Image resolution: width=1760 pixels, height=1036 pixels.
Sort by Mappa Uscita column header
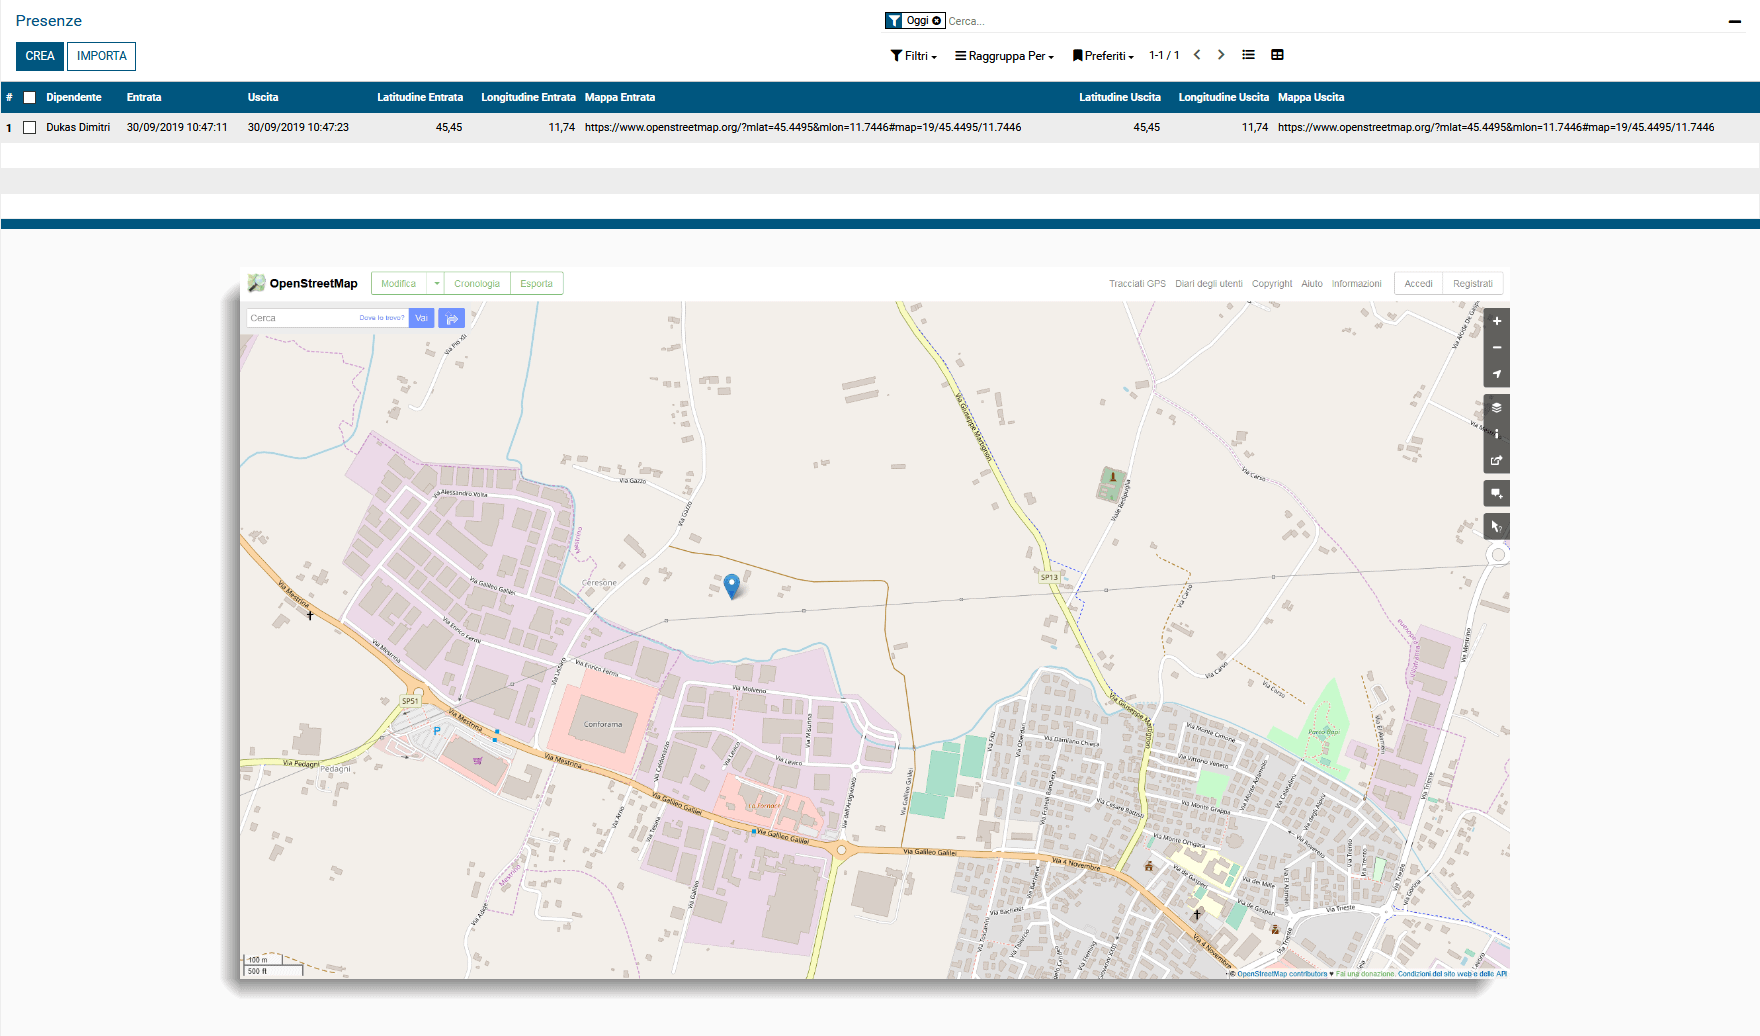pyautogui.click(x=1311, y=98)
